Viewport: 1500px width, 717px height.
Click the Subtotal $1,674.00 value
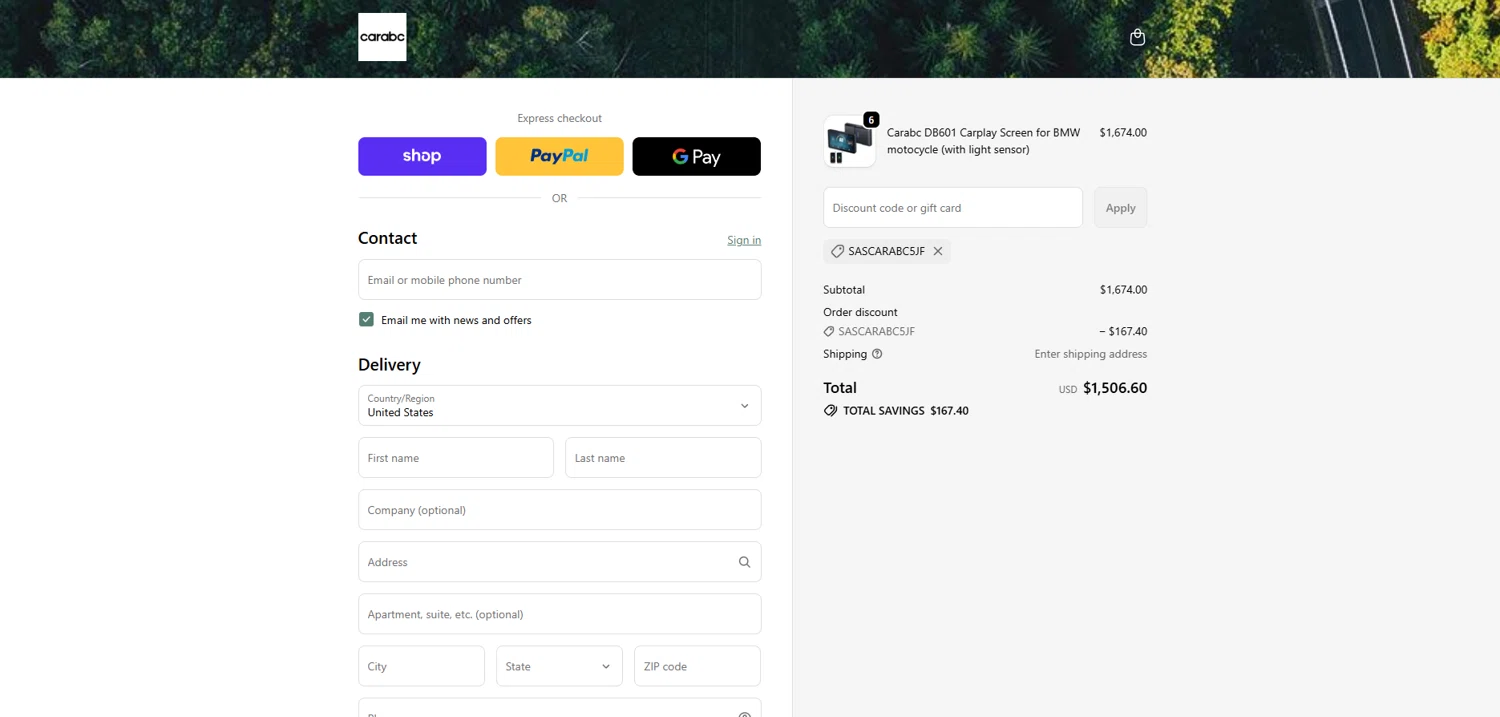tap(1123, 290)
